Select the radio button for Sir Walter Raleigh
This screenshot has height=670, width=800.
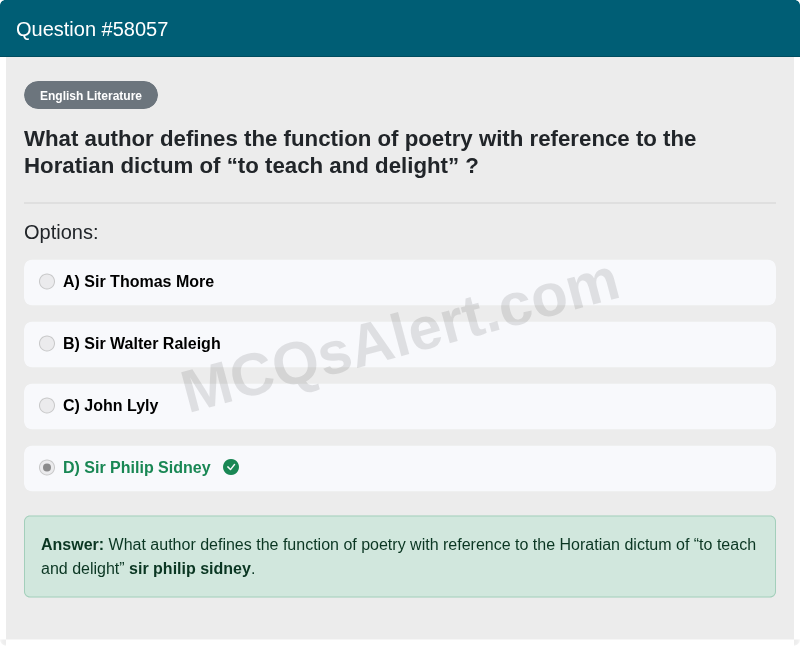pos(47,343)
